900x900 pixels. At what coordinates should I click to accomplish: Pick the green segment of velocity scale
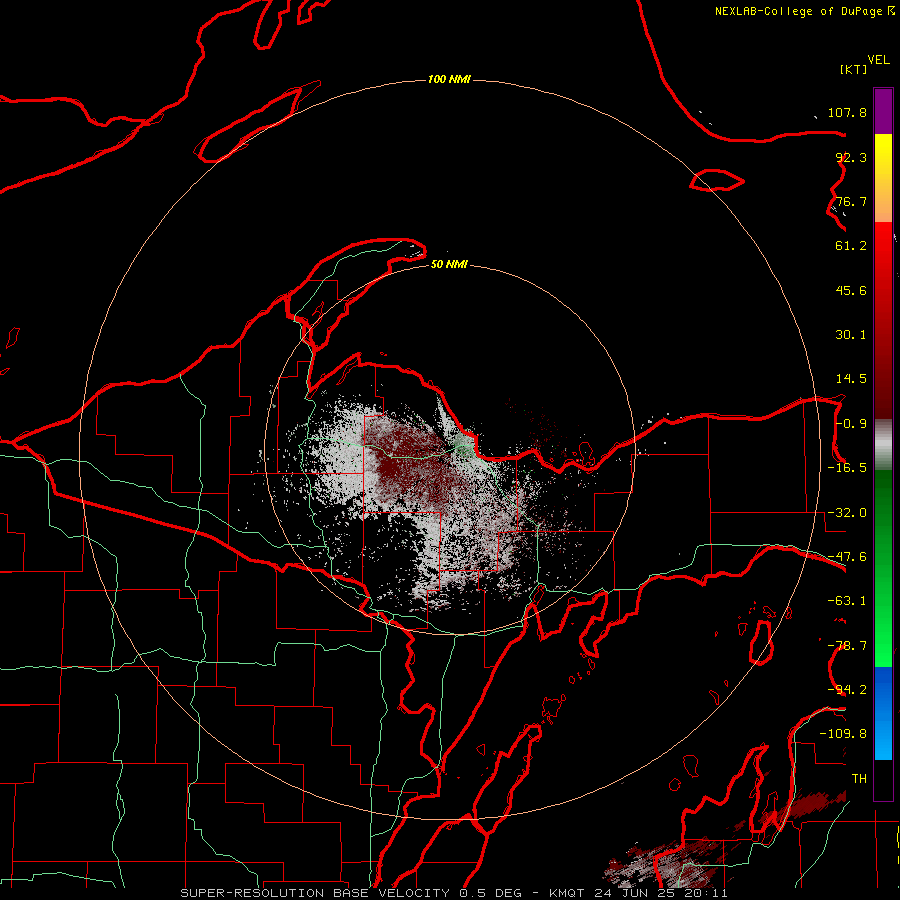pos(883,568)
